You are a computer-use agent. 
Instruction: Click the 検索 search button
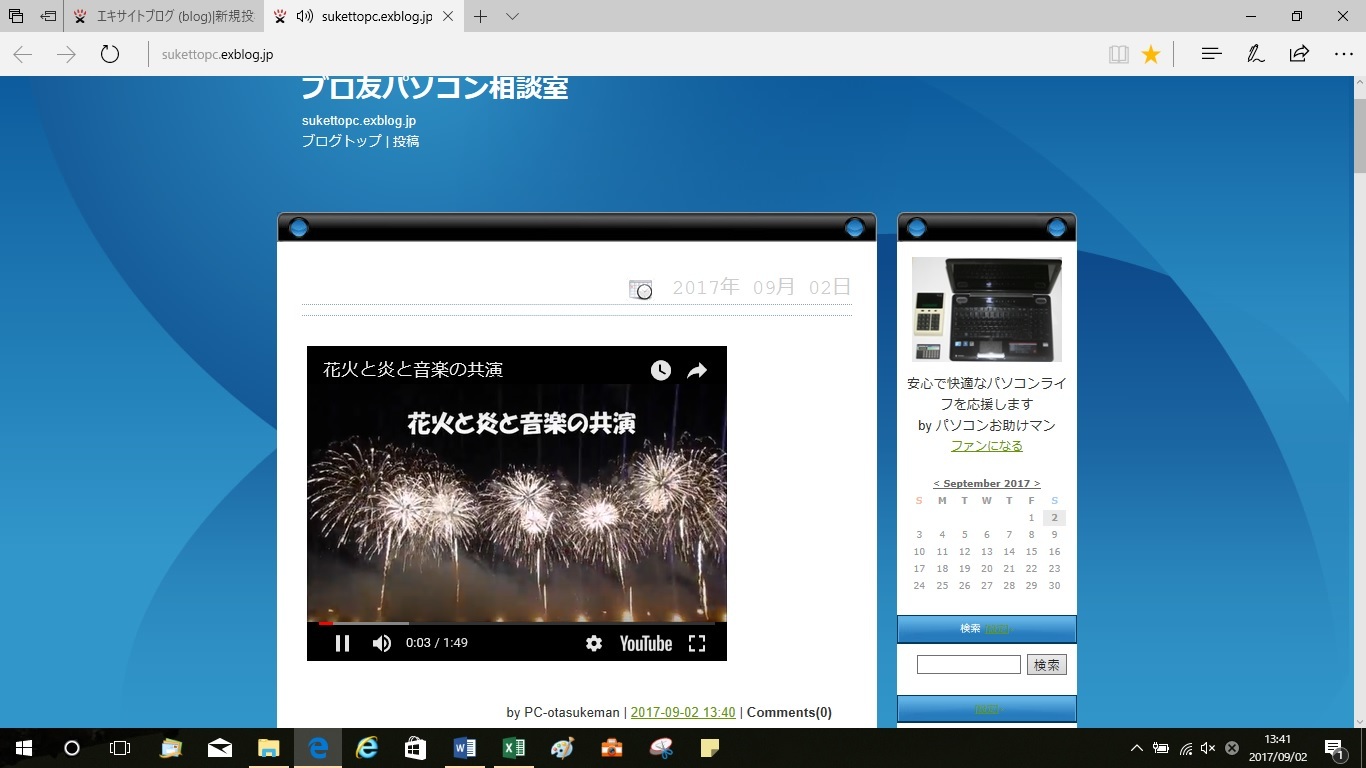(x=1047, y=665)
